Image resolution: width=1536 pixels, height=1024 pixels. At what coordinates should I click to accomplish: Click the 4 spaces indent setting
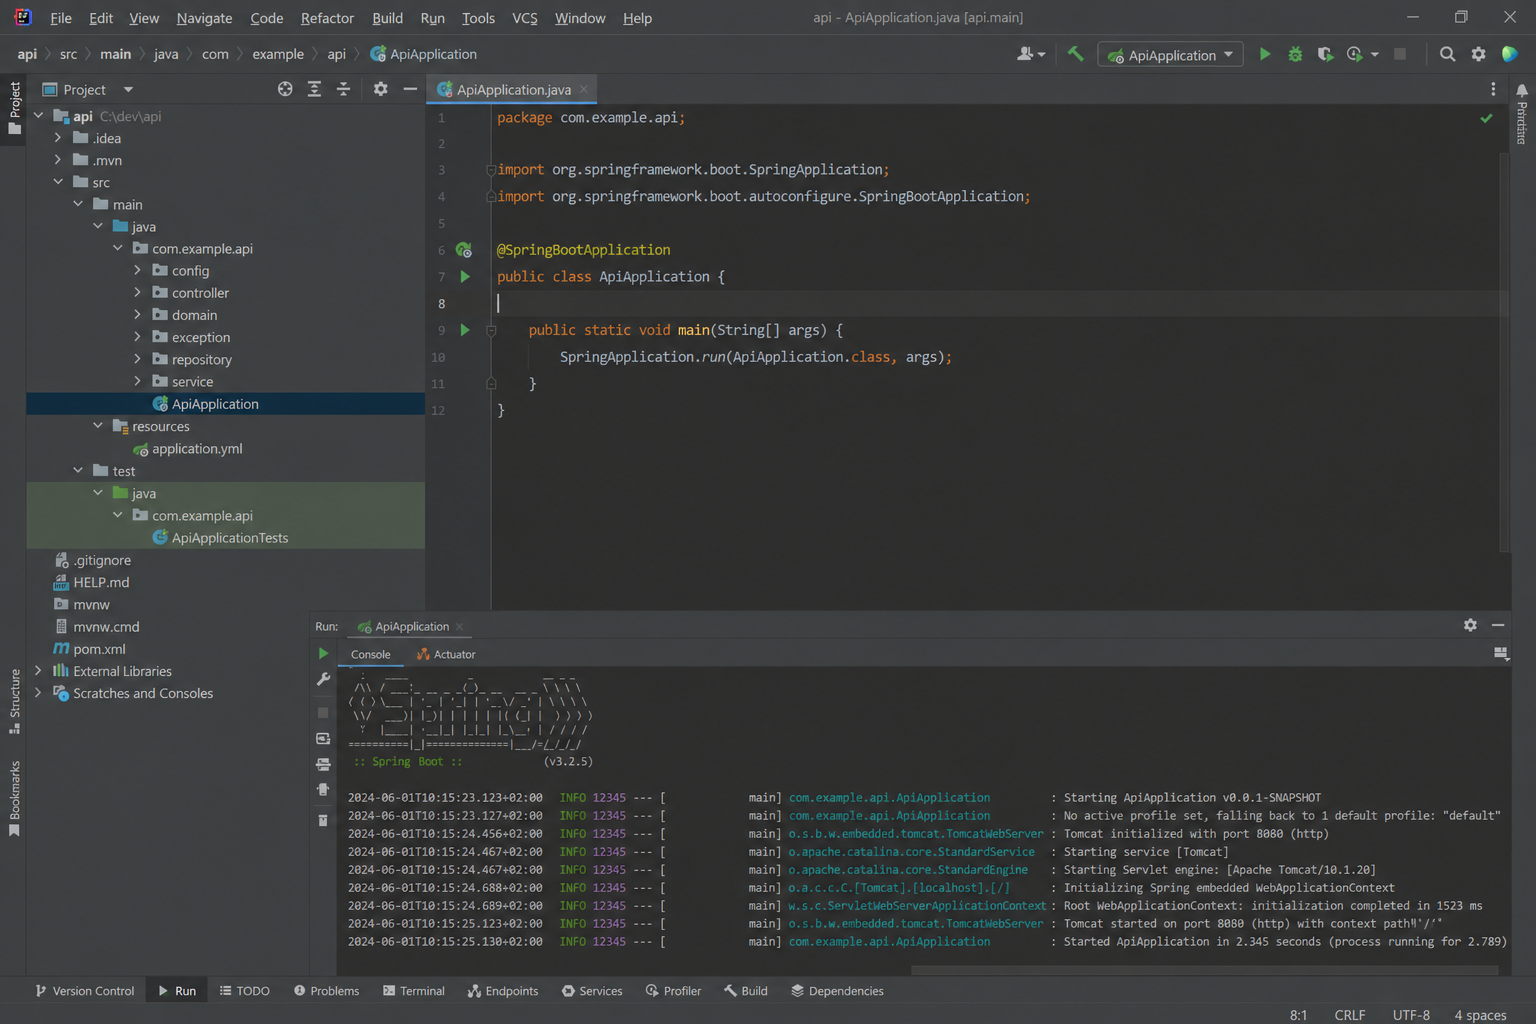(x=1480, y=1015)
